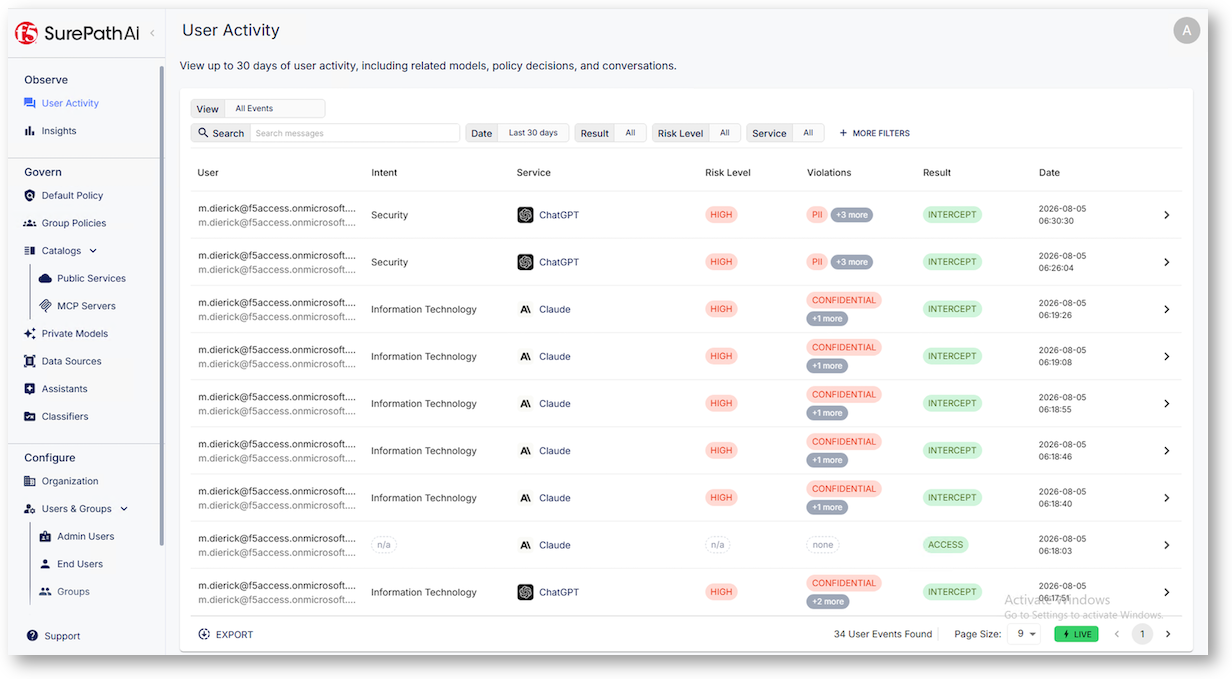Open the Insights bar chart icon
Viewport: 1232px width, 679px height.
click(x=30, y=131)
